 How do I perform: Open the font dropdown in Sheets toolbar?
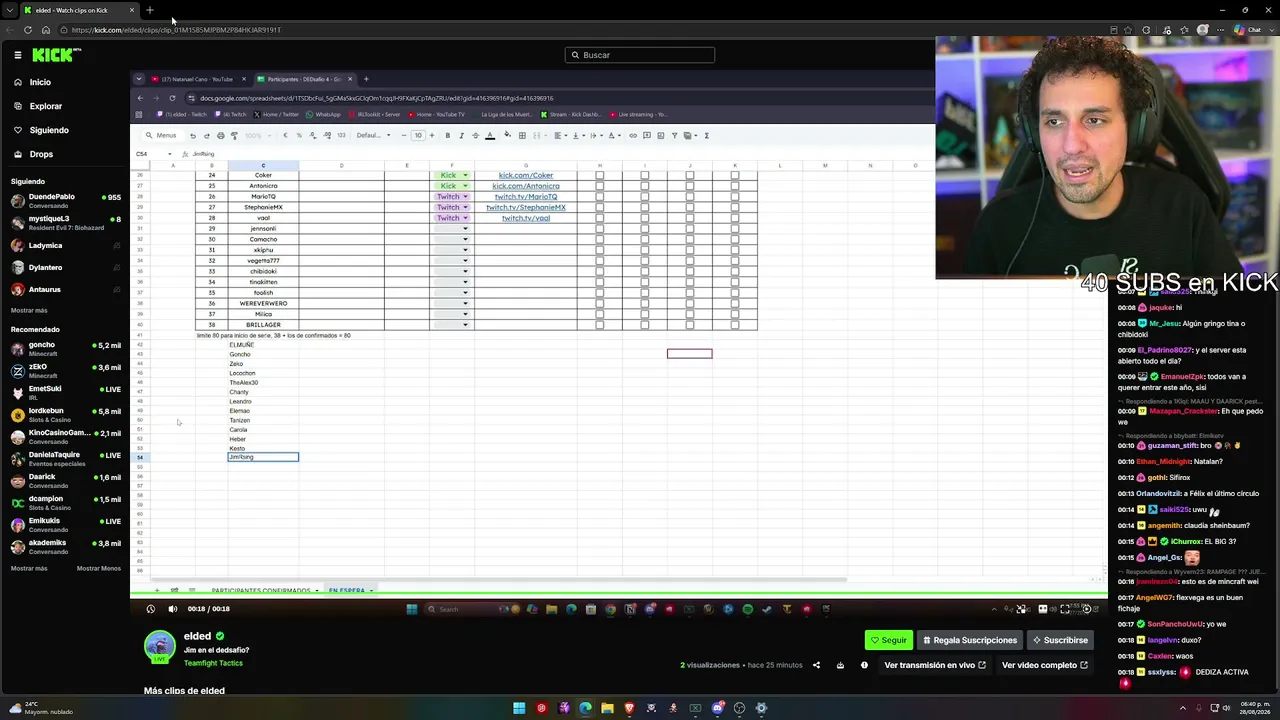pyautogui.click(x=372, y=136)
